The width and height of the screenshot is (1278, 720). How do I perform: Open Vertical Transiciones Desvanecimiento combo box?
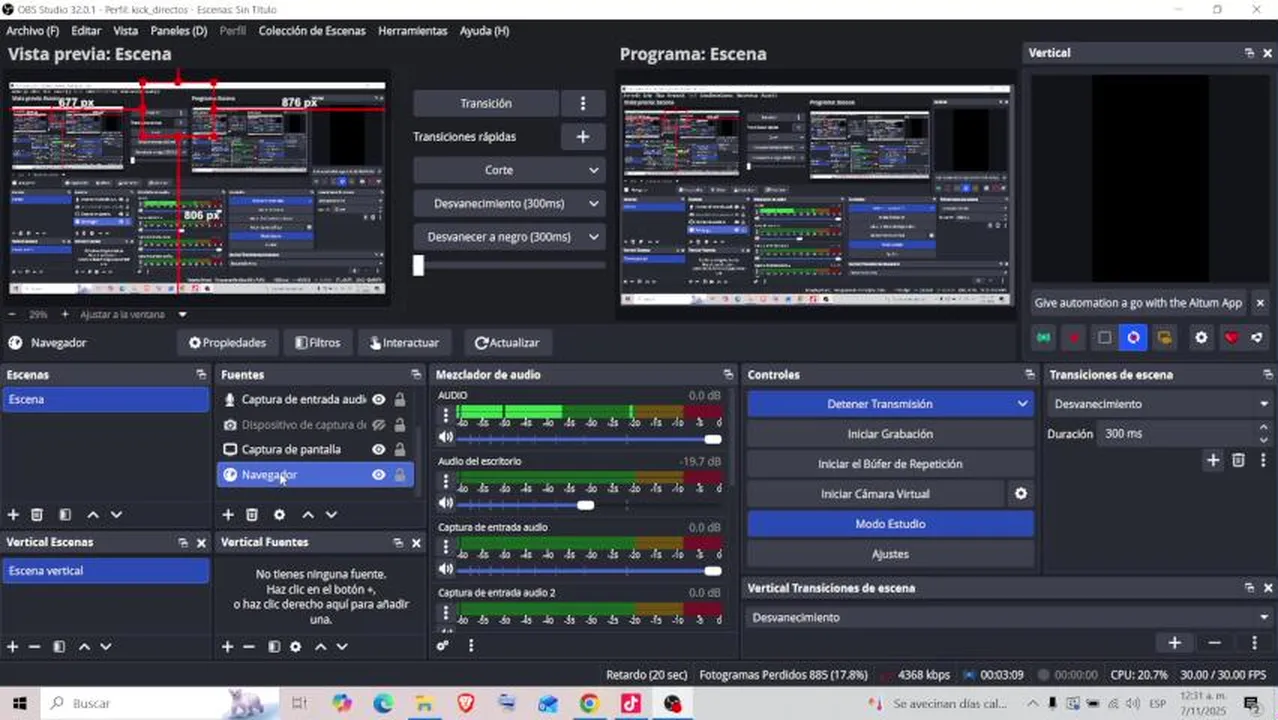(1009, 617)
